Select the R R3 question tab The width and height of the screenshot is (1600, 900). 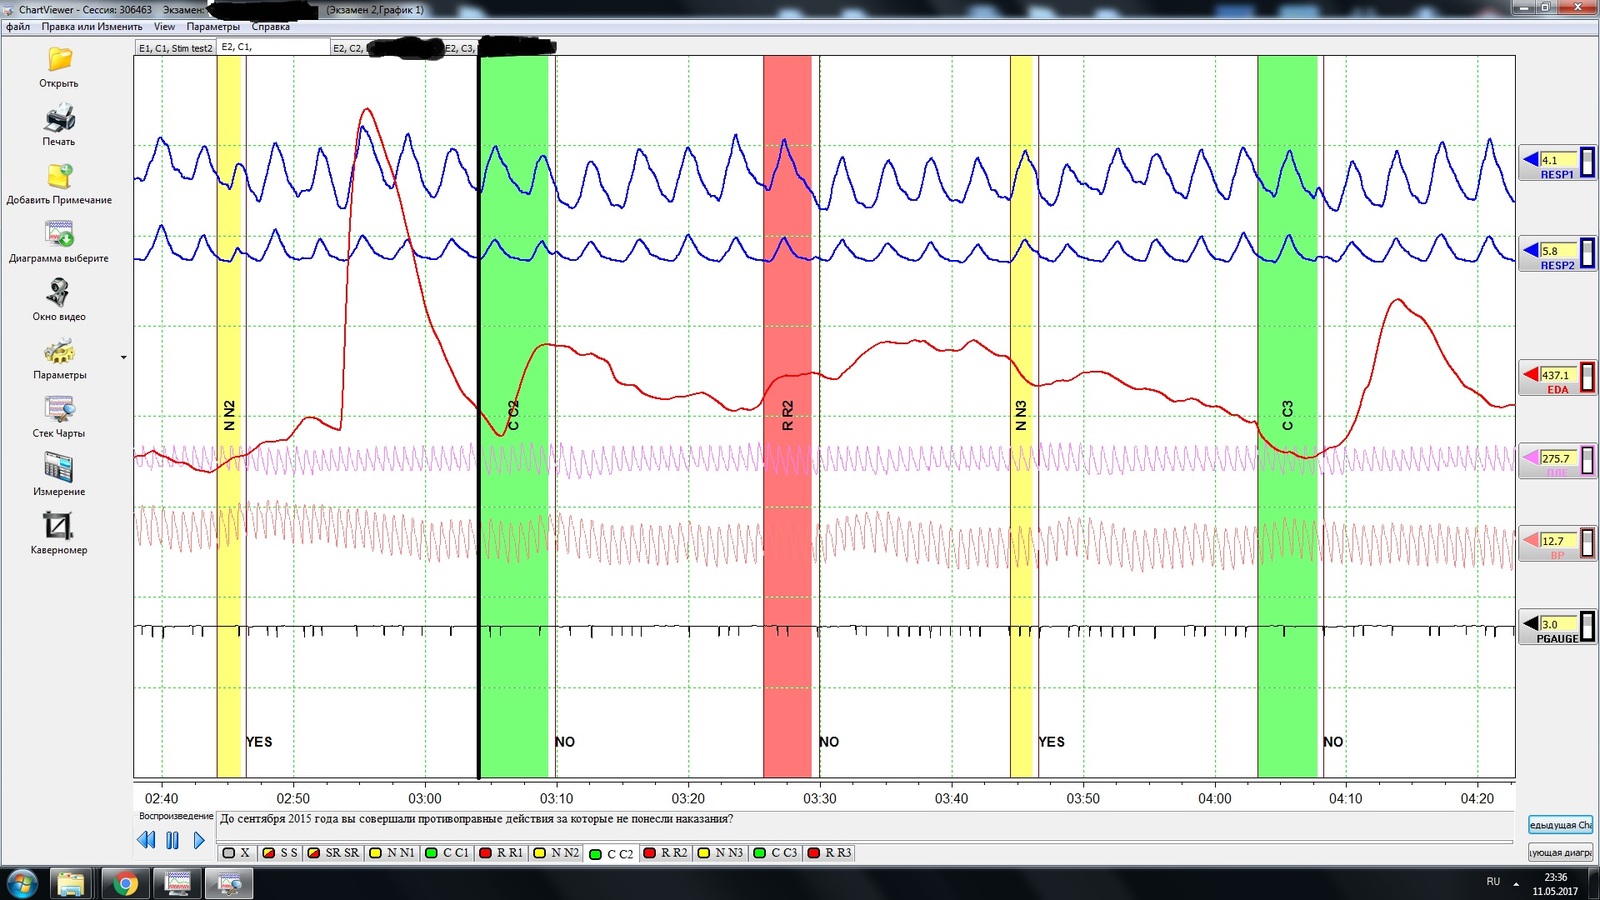click(830, 853)
